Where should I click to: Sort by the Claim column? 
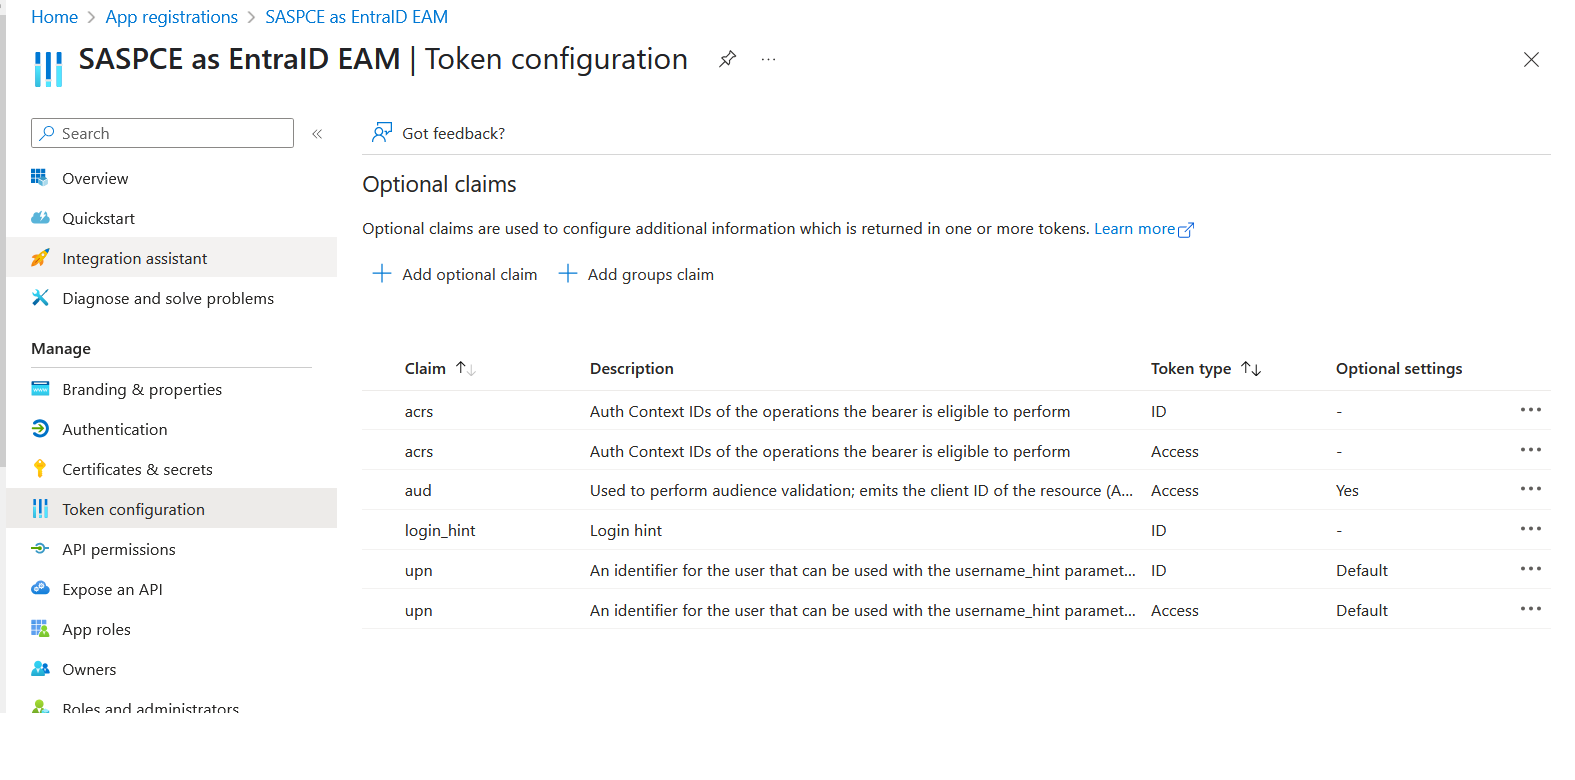point(465,369)
